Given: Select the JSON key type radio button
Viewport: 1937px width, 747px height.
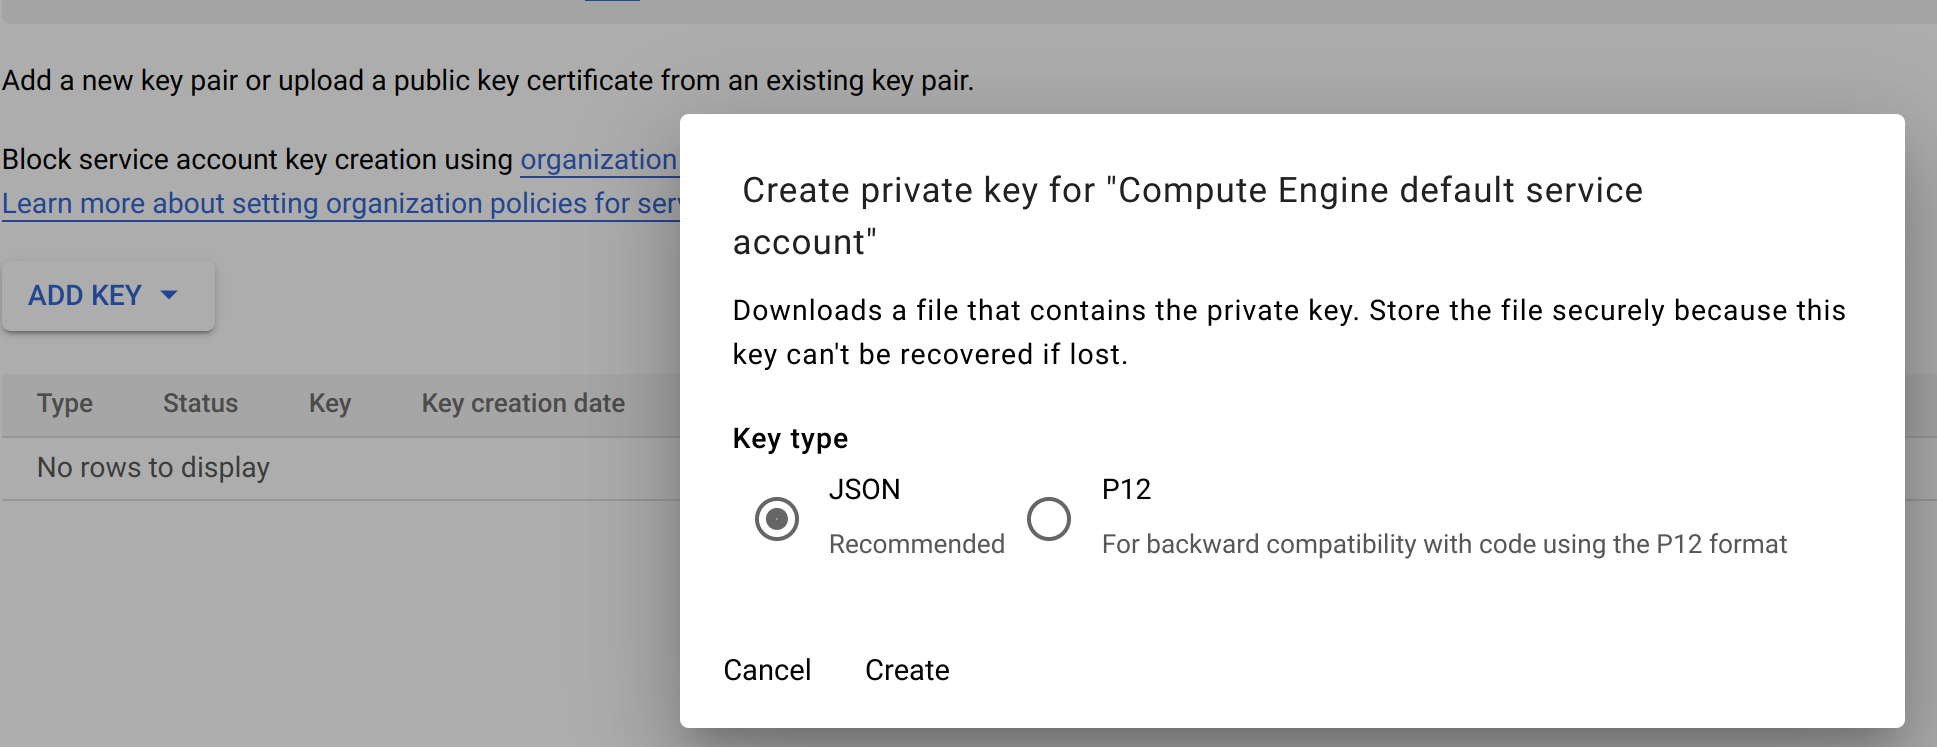Looking at the screenshot, I should 776,519.
